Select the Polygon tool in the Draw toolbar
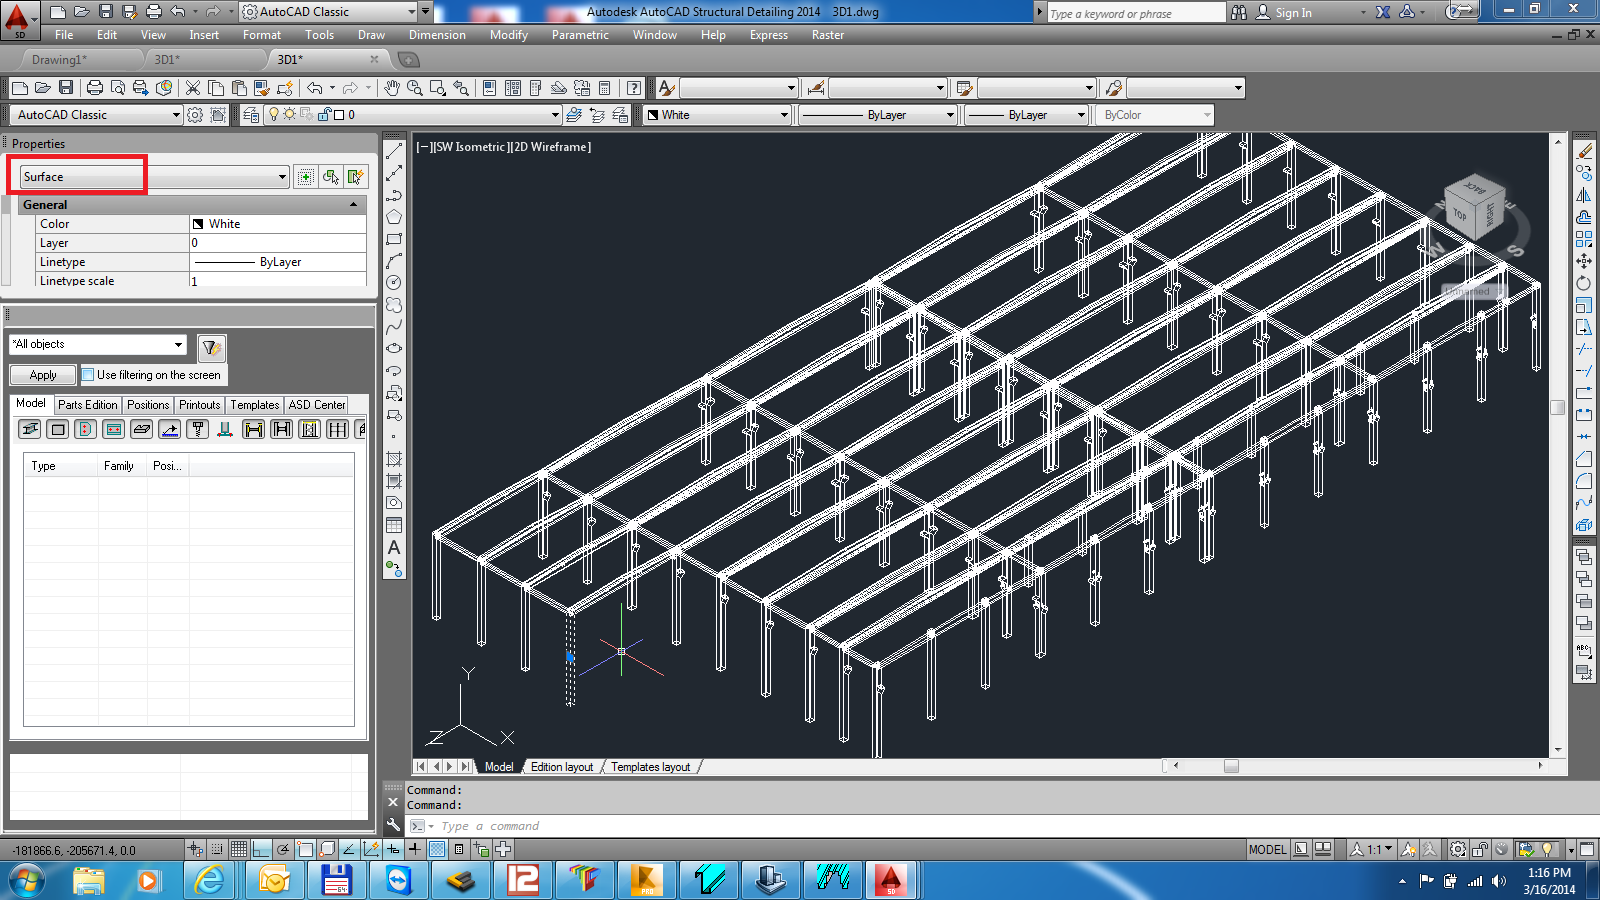 click(393, 218)
